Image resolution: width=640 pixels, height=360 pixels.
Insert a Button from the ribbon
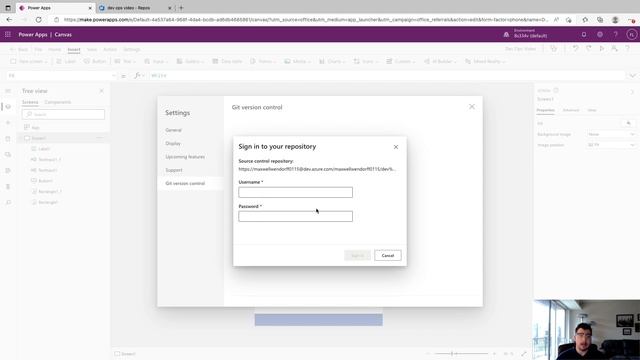[x=95, y=61]
